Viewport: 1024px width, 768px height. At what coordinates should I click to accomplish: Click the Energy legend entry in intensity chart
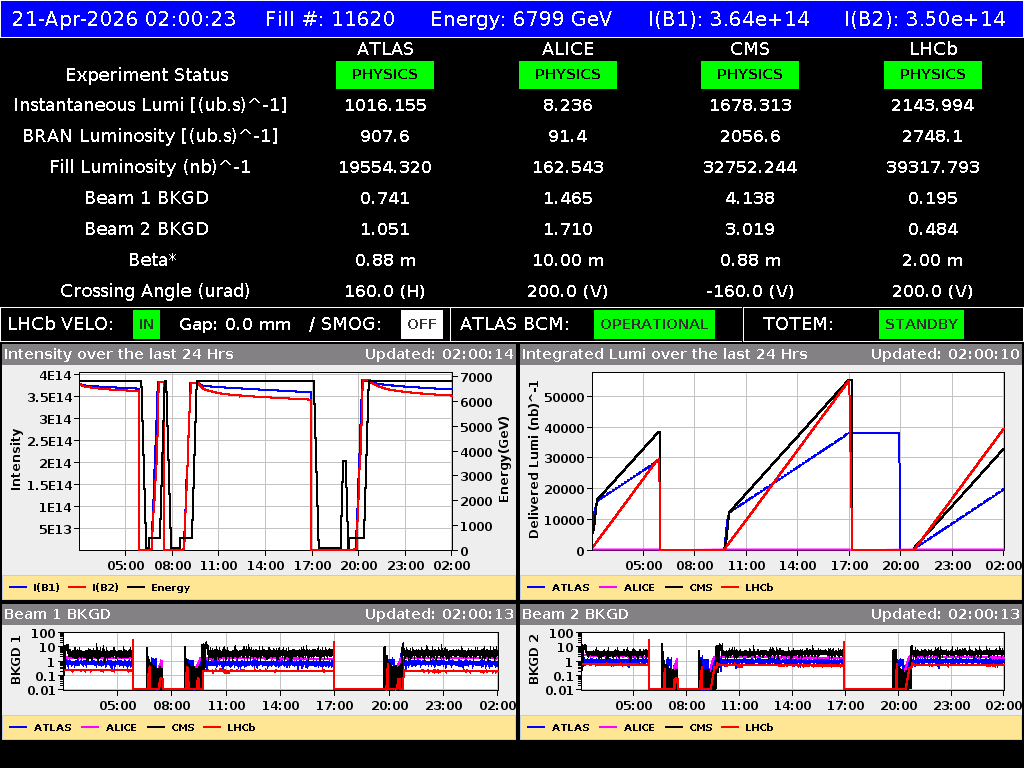tap(159, 587)
